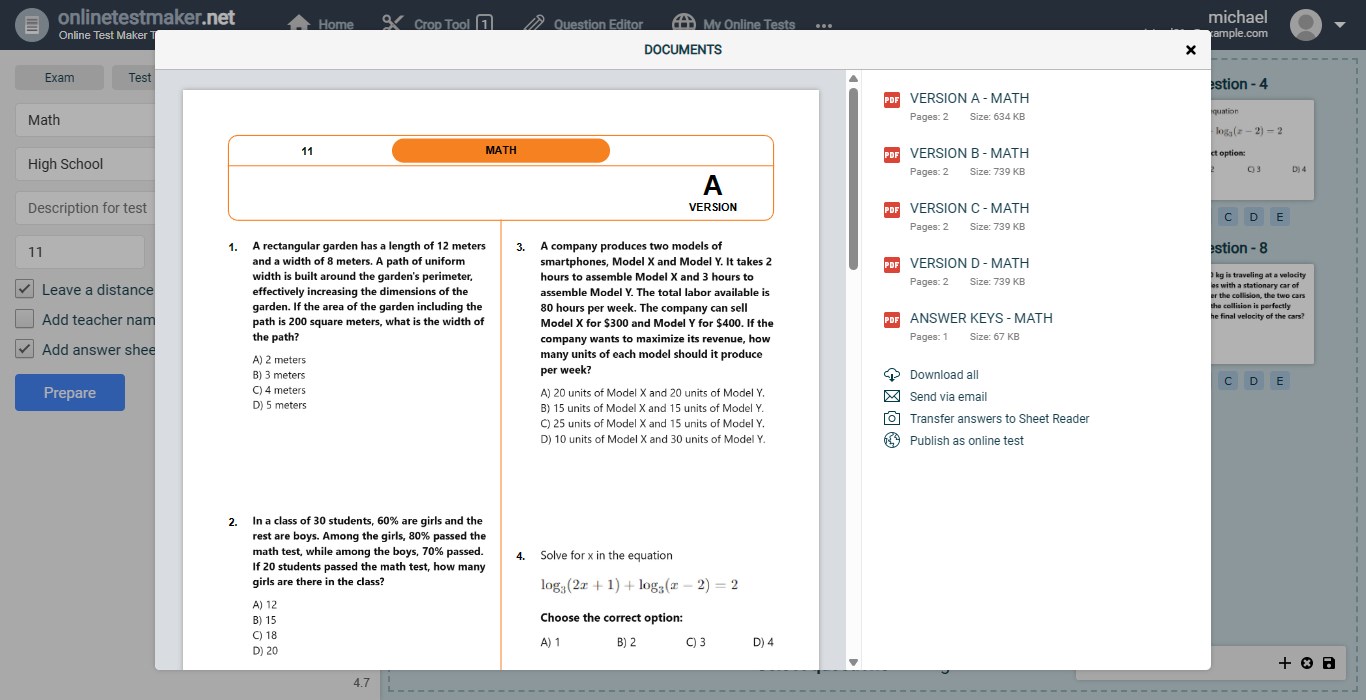The height and width of the screenshot is (700, 1366).
Task: Click the save floppy disk icon
Action: click(1329, 663)
